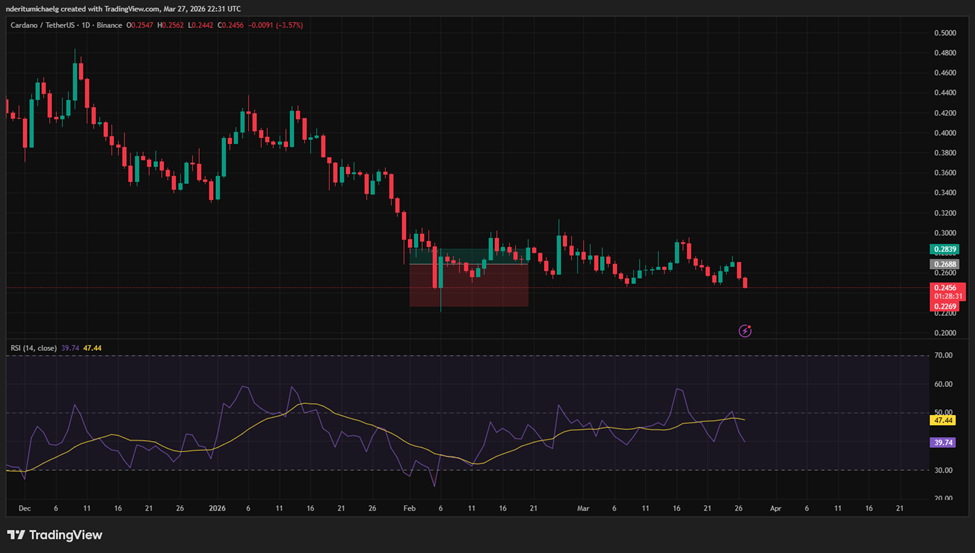Select the green profit zone of position

pyautogui.click(x=468, y=257)
